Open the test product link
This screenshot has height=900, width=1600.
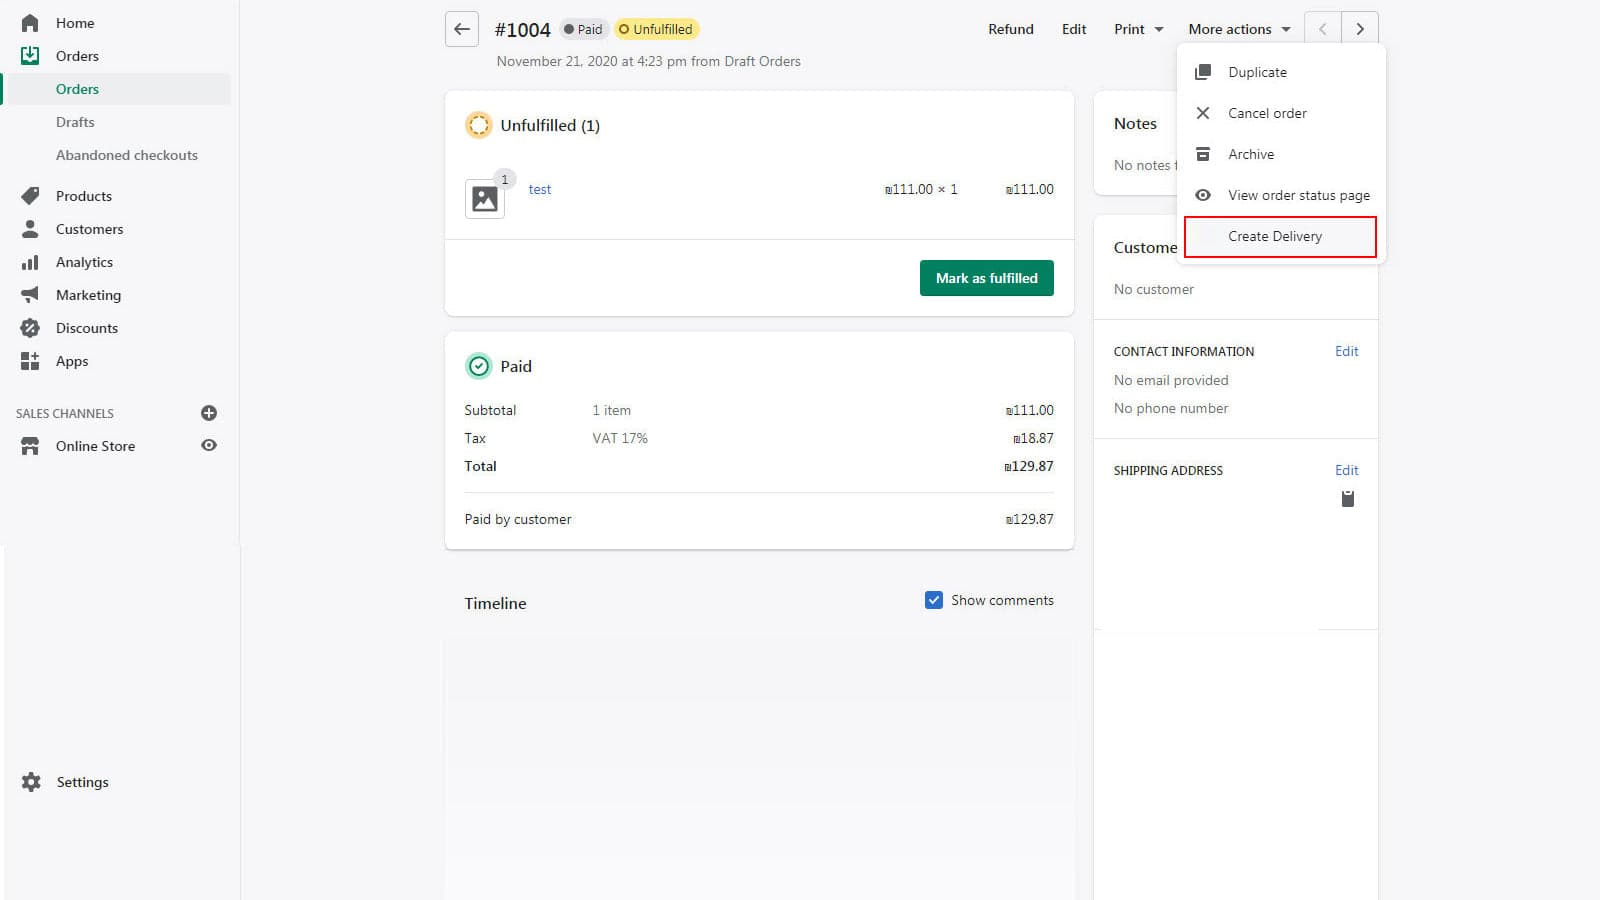click(540, 189)
